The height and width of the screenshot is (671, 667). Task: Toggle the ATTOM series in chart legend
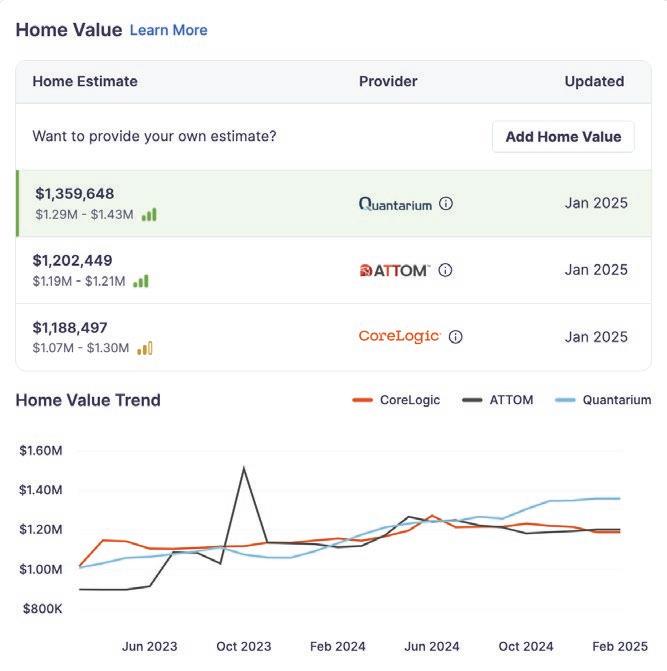[x=498, y=400]
